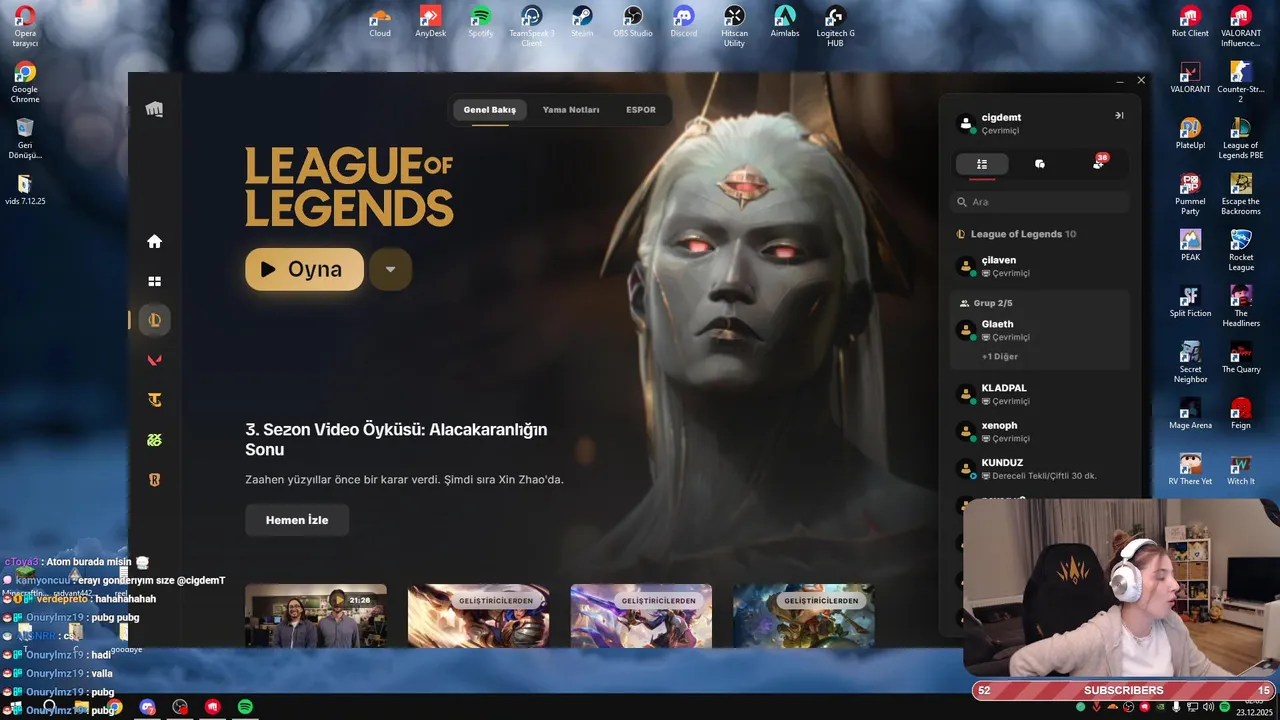This screenshot has height=720, width=1280.
Task: Open the third GELİŞTİRİCİLERDEN news card
Action: [x=804, y=615]
